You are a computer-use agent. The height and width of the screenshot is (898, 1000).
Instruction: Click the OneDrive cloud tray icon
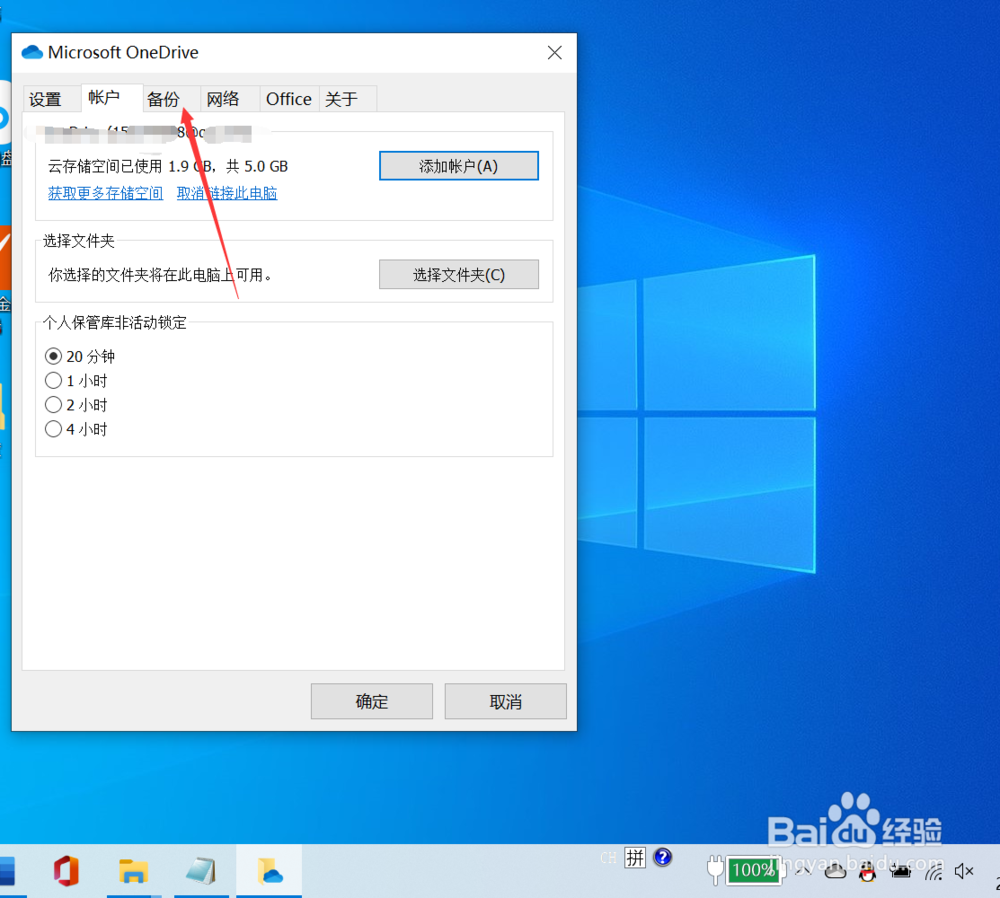pos(835,871)
